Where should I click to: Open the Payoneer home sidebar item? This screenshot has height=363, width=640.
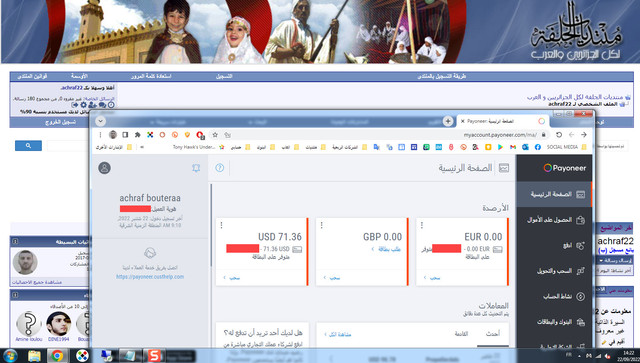point(554,195)
